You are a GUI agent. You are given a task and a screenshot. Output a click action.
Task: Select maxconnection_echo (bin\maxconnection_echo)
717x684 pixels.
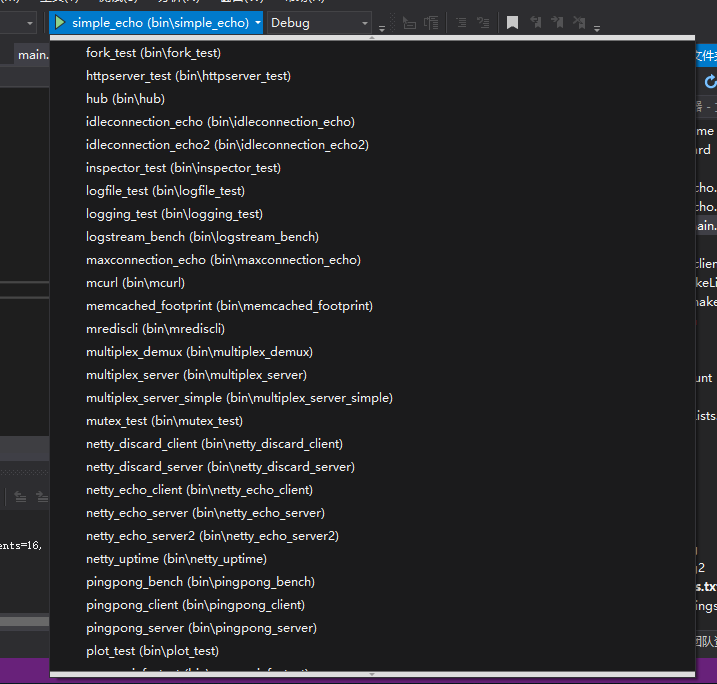(x=372, y=260)
